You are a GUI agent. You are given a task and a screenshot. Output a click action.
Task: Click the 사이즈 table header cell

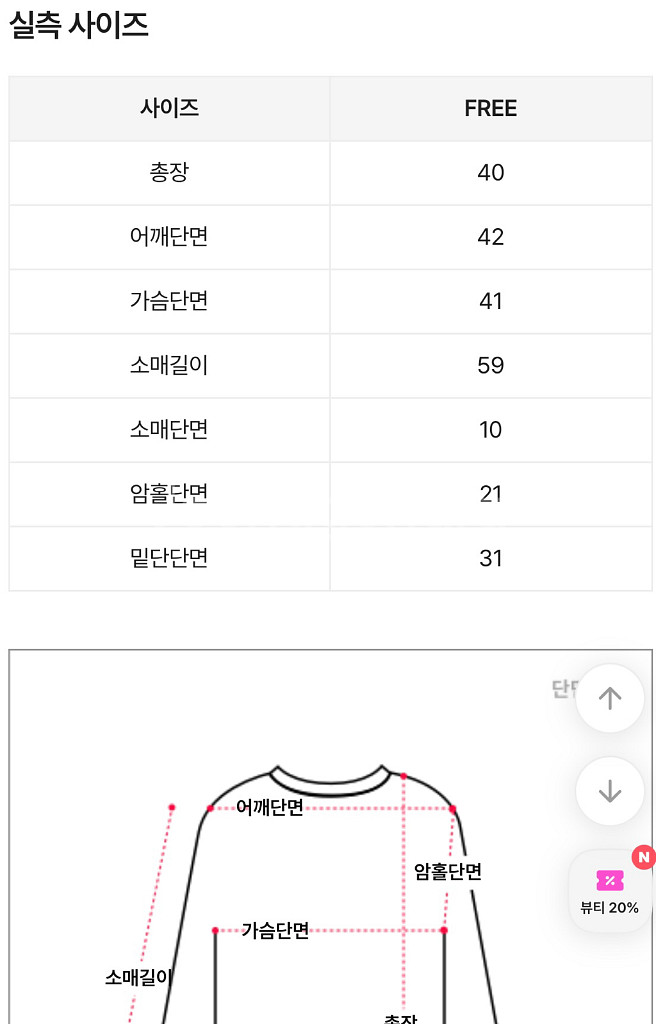coord(169,108)
